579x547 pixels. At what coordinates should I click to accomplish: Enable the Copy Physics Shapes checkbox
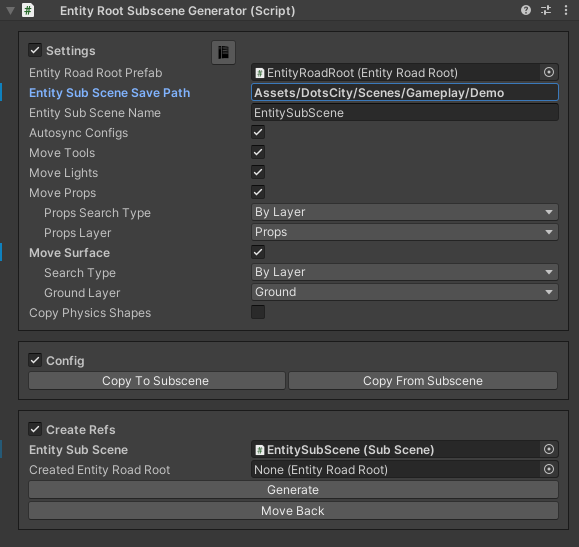[x=258, y=312]
